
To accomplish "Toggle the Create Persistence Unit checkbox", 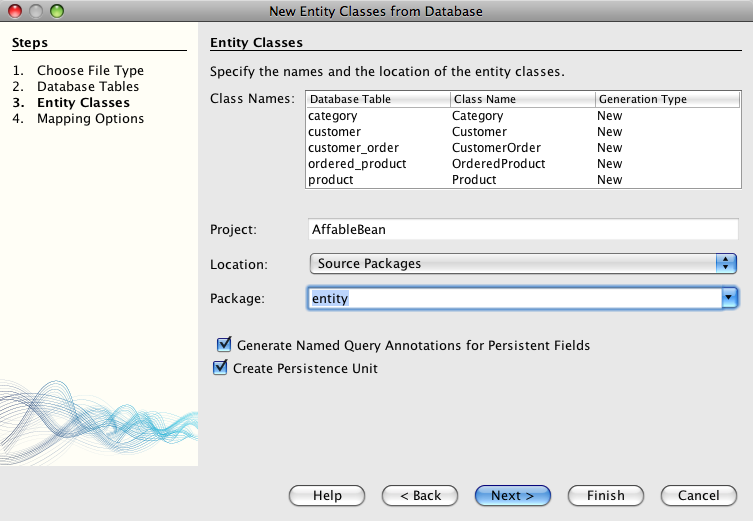I will 221,368.
